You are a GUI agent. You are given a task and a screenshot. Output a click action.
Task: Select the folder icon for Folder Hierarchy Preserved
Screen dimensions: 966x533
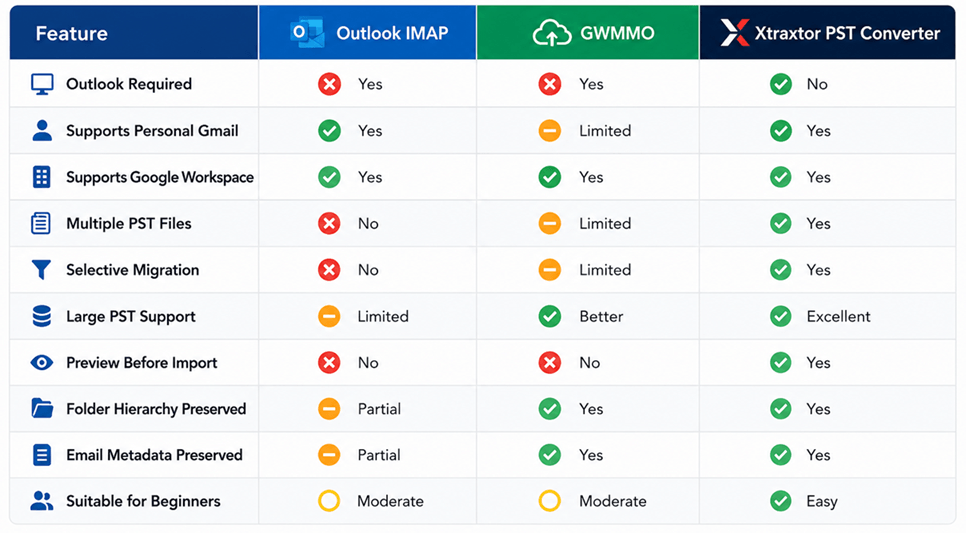(x=42, y=409)
